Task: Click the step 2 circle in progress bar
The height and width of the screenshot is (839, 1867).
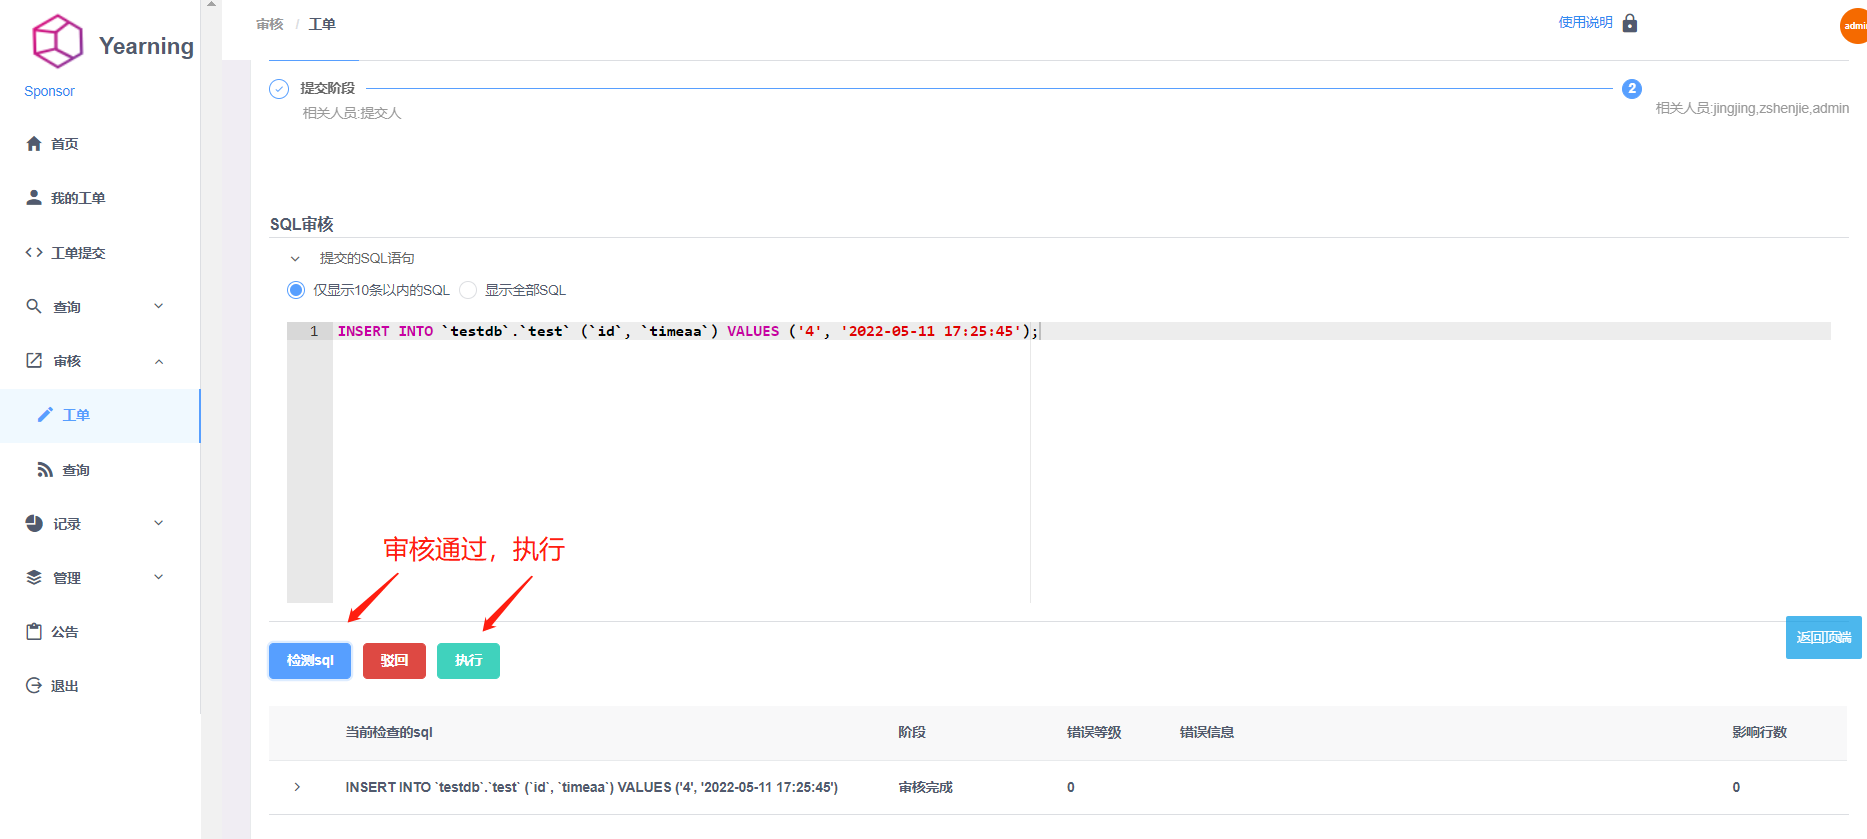Action: pos(1632,89)
